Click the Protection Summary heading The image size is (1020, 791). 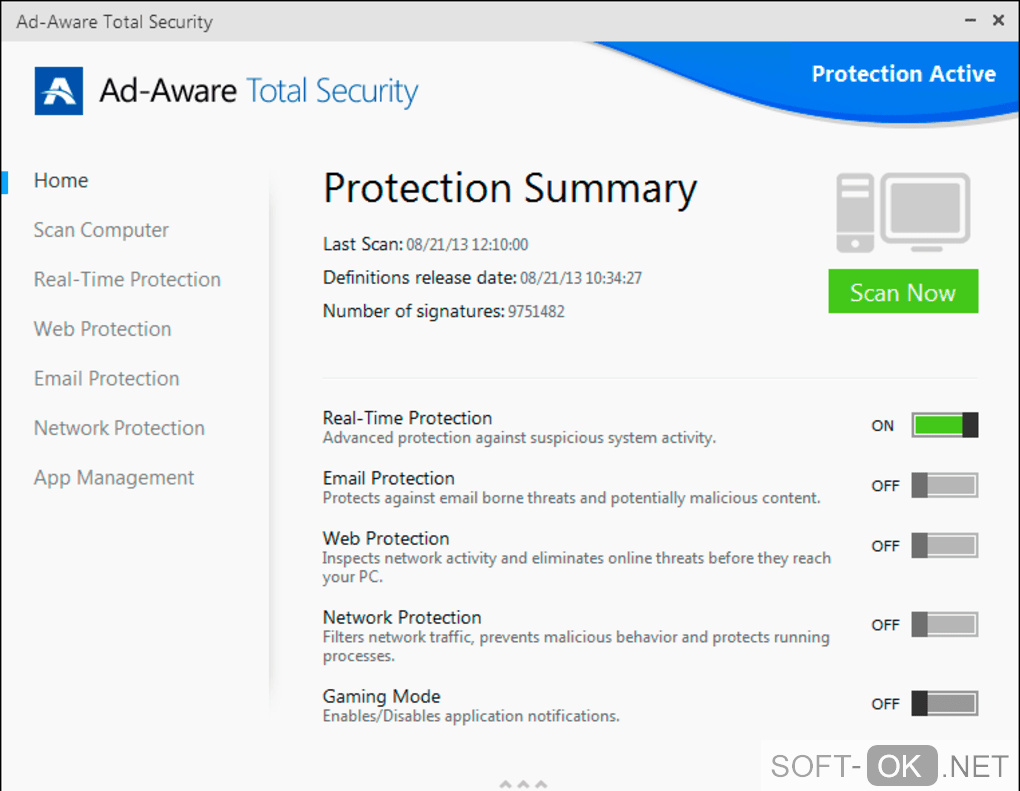510,188
